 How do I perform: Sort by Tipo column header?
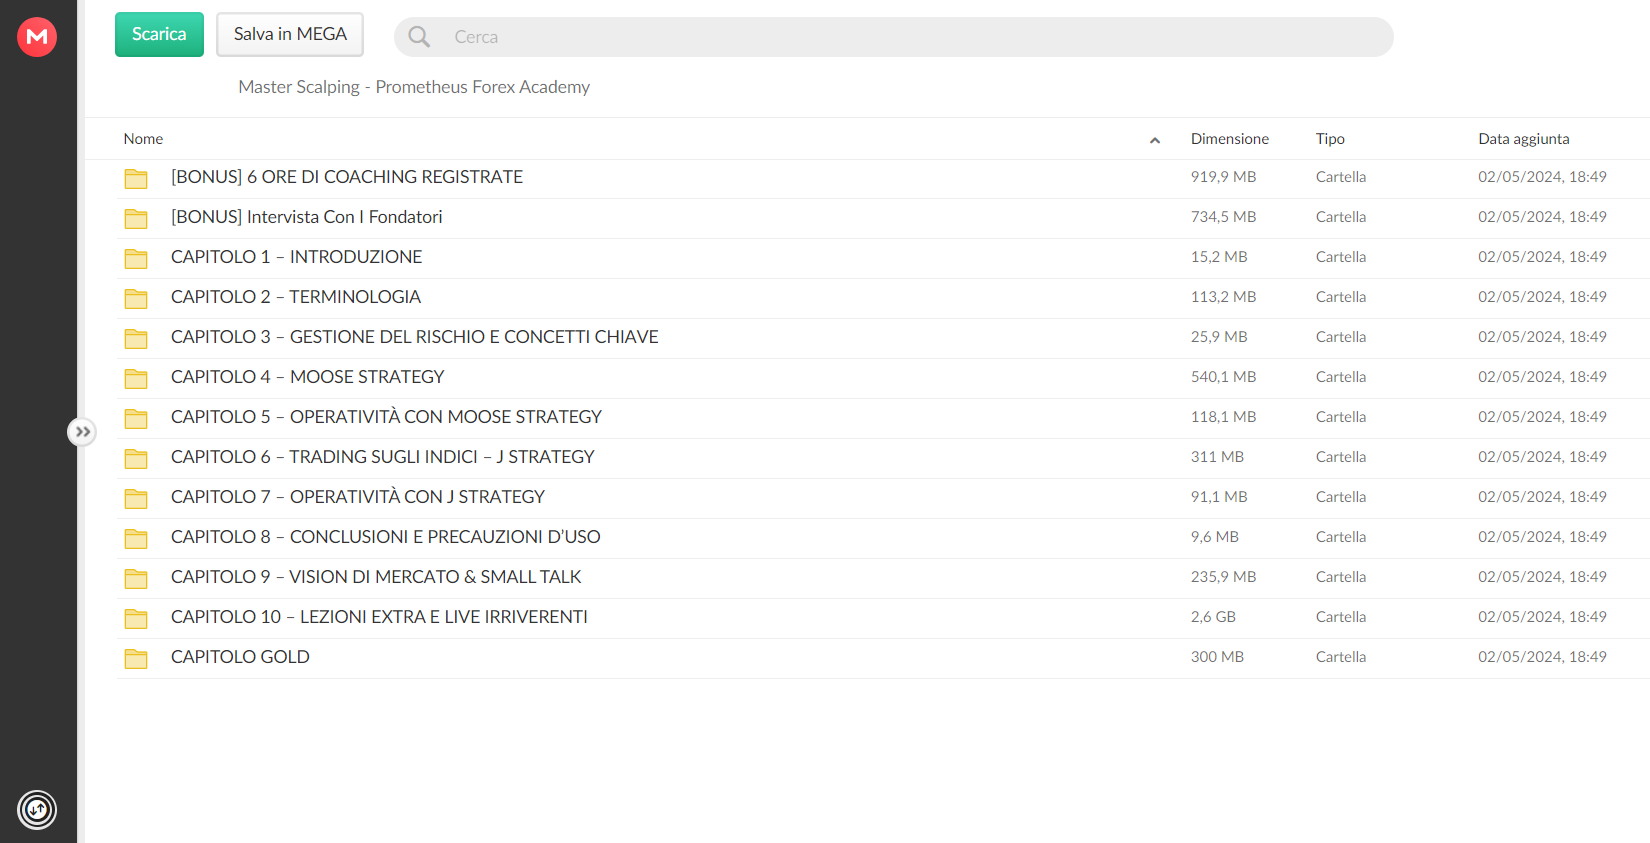[x=1330, y=139]
